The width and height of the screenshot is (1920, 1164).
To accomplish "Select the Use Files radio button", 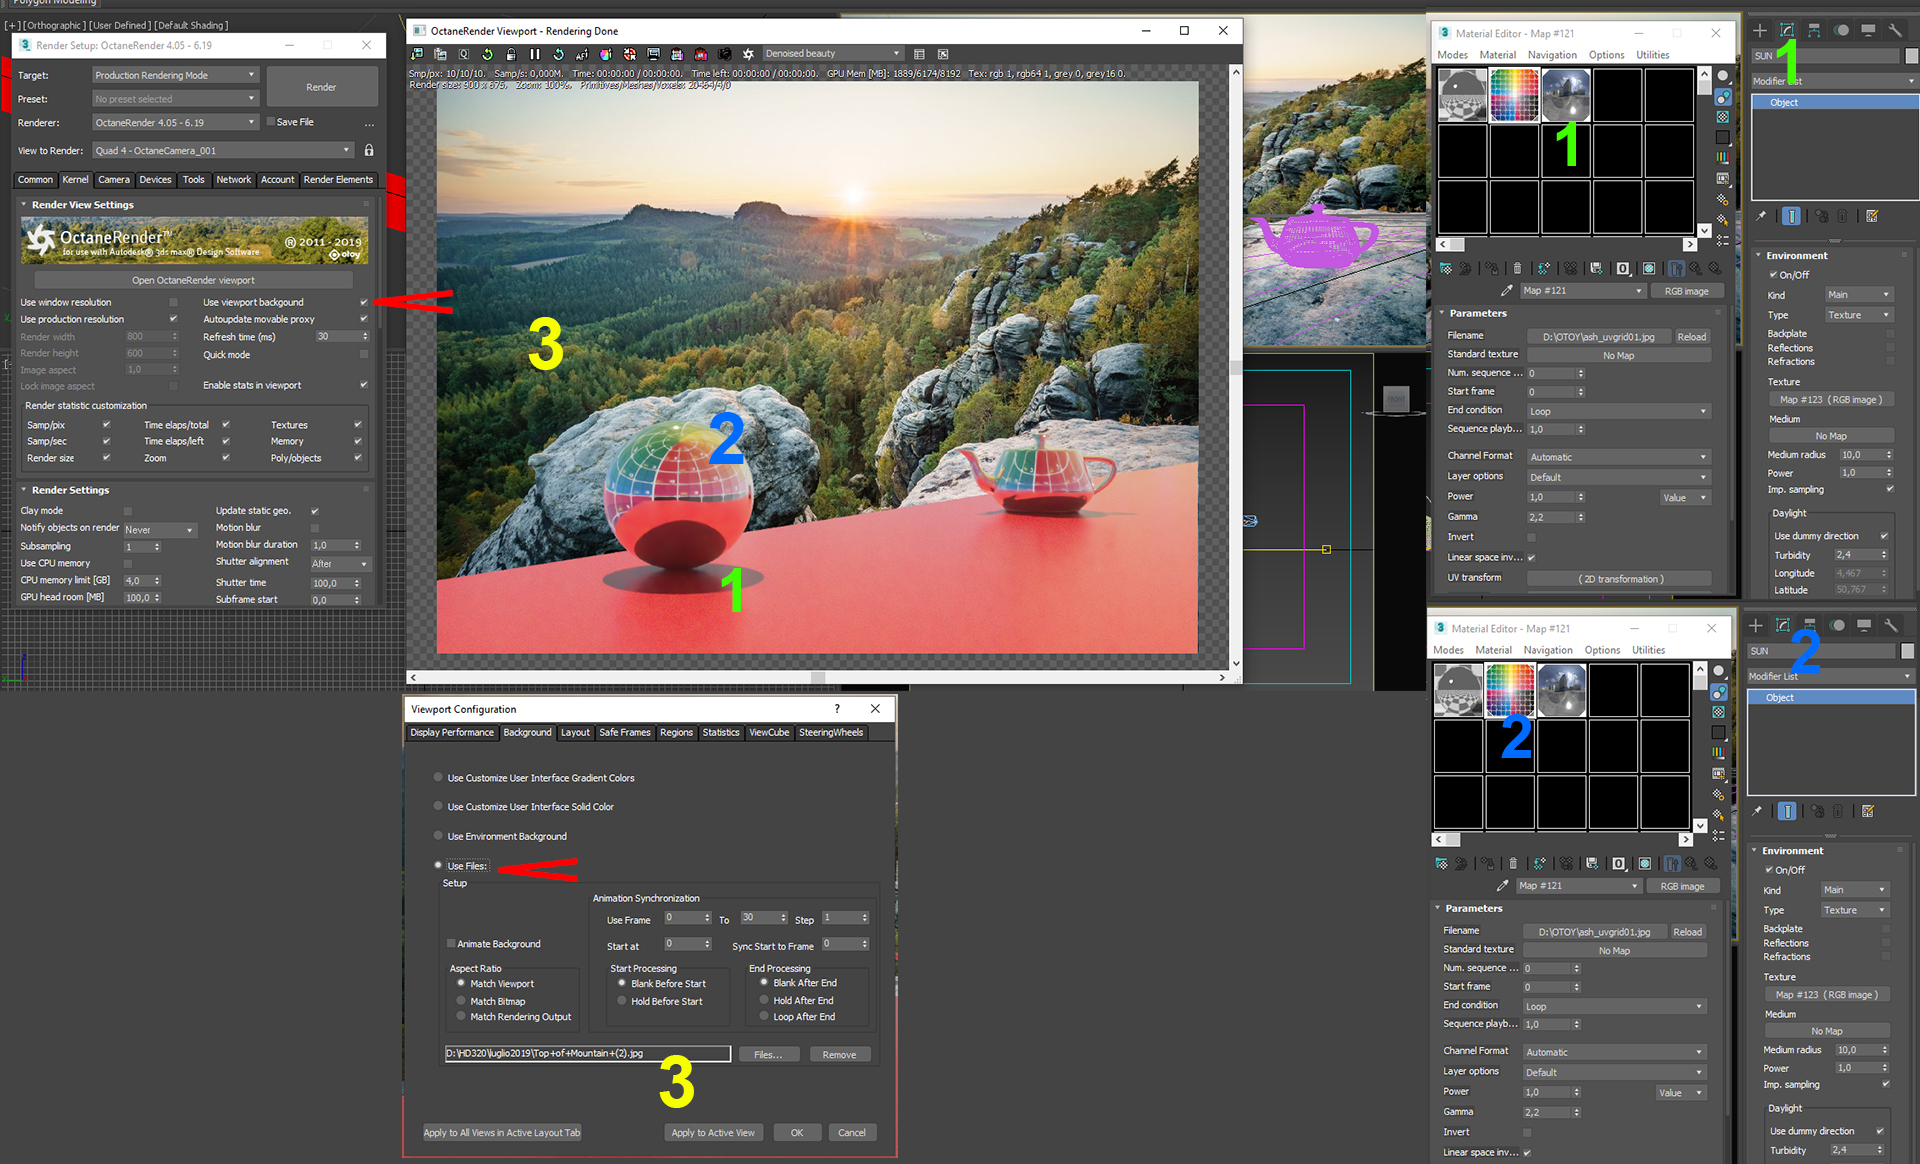I will coord(438,865).
